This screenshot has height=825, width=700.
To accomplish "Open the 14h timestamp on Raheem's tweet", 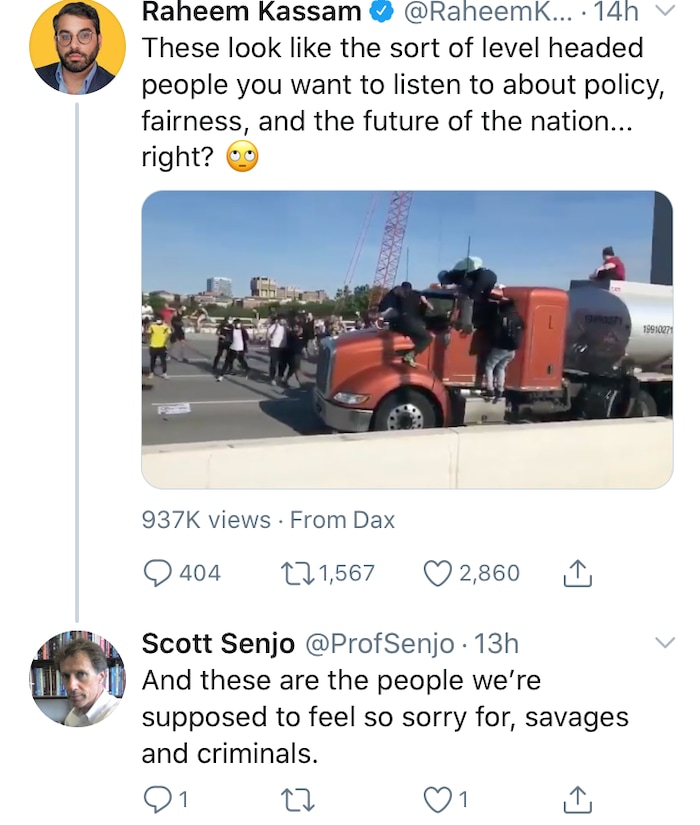I will coord(614,12).
